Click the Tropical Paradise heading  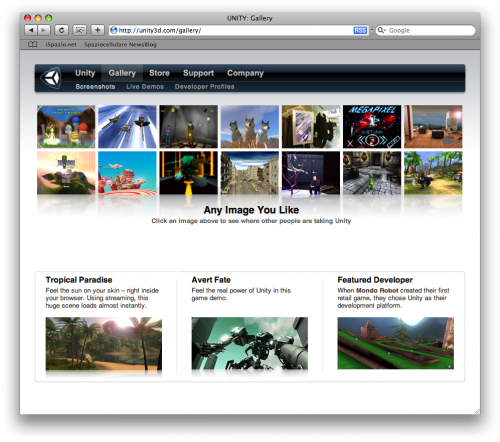(79, 280)
